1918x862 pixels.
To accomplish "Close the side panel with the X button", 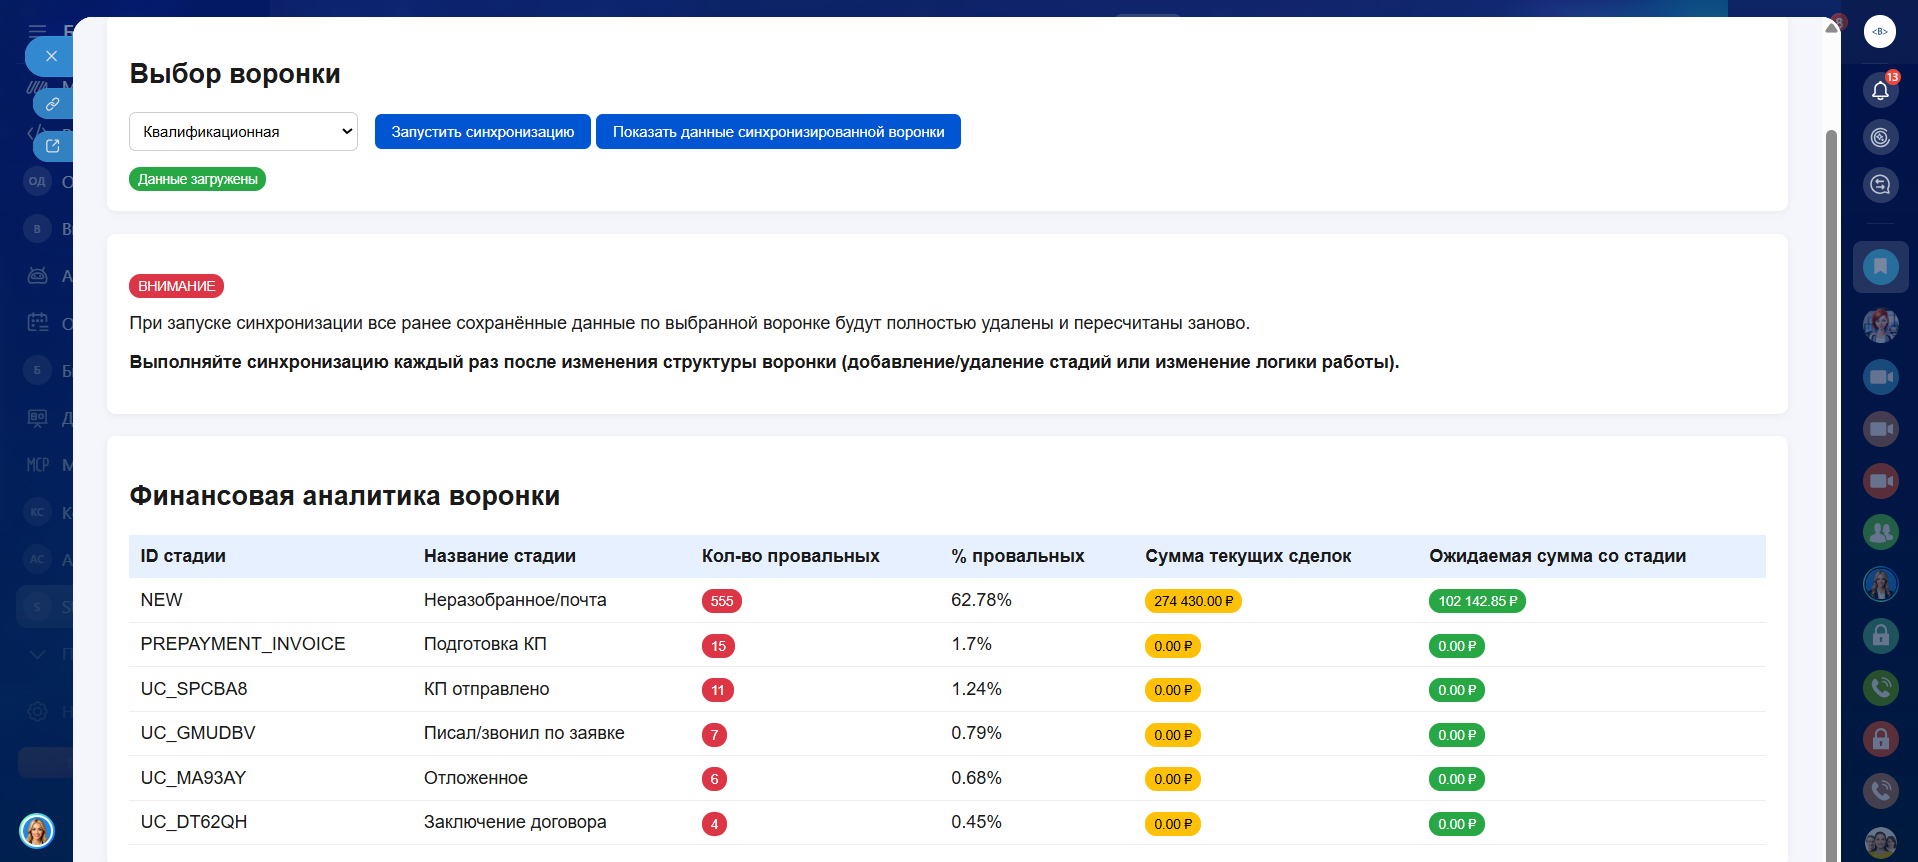I will (51, 56).
